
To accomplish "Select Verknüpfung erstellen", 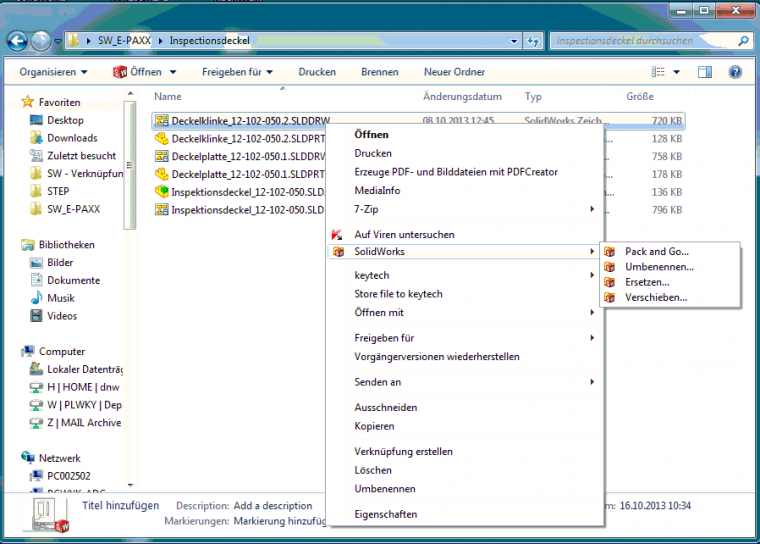I will click(x=403, y=451).
